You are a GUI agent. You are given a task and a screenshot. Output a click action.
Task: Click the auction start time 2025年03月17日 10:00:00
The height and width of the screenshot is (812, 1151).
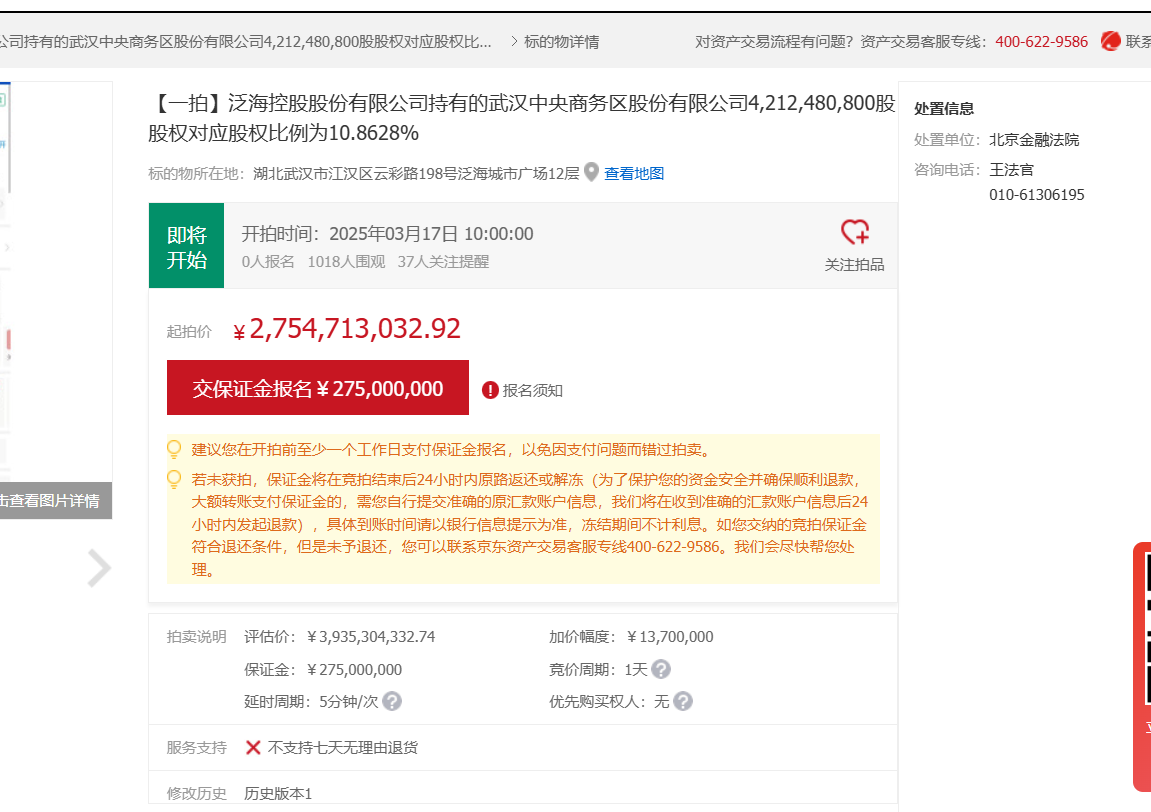click(431, 234)
